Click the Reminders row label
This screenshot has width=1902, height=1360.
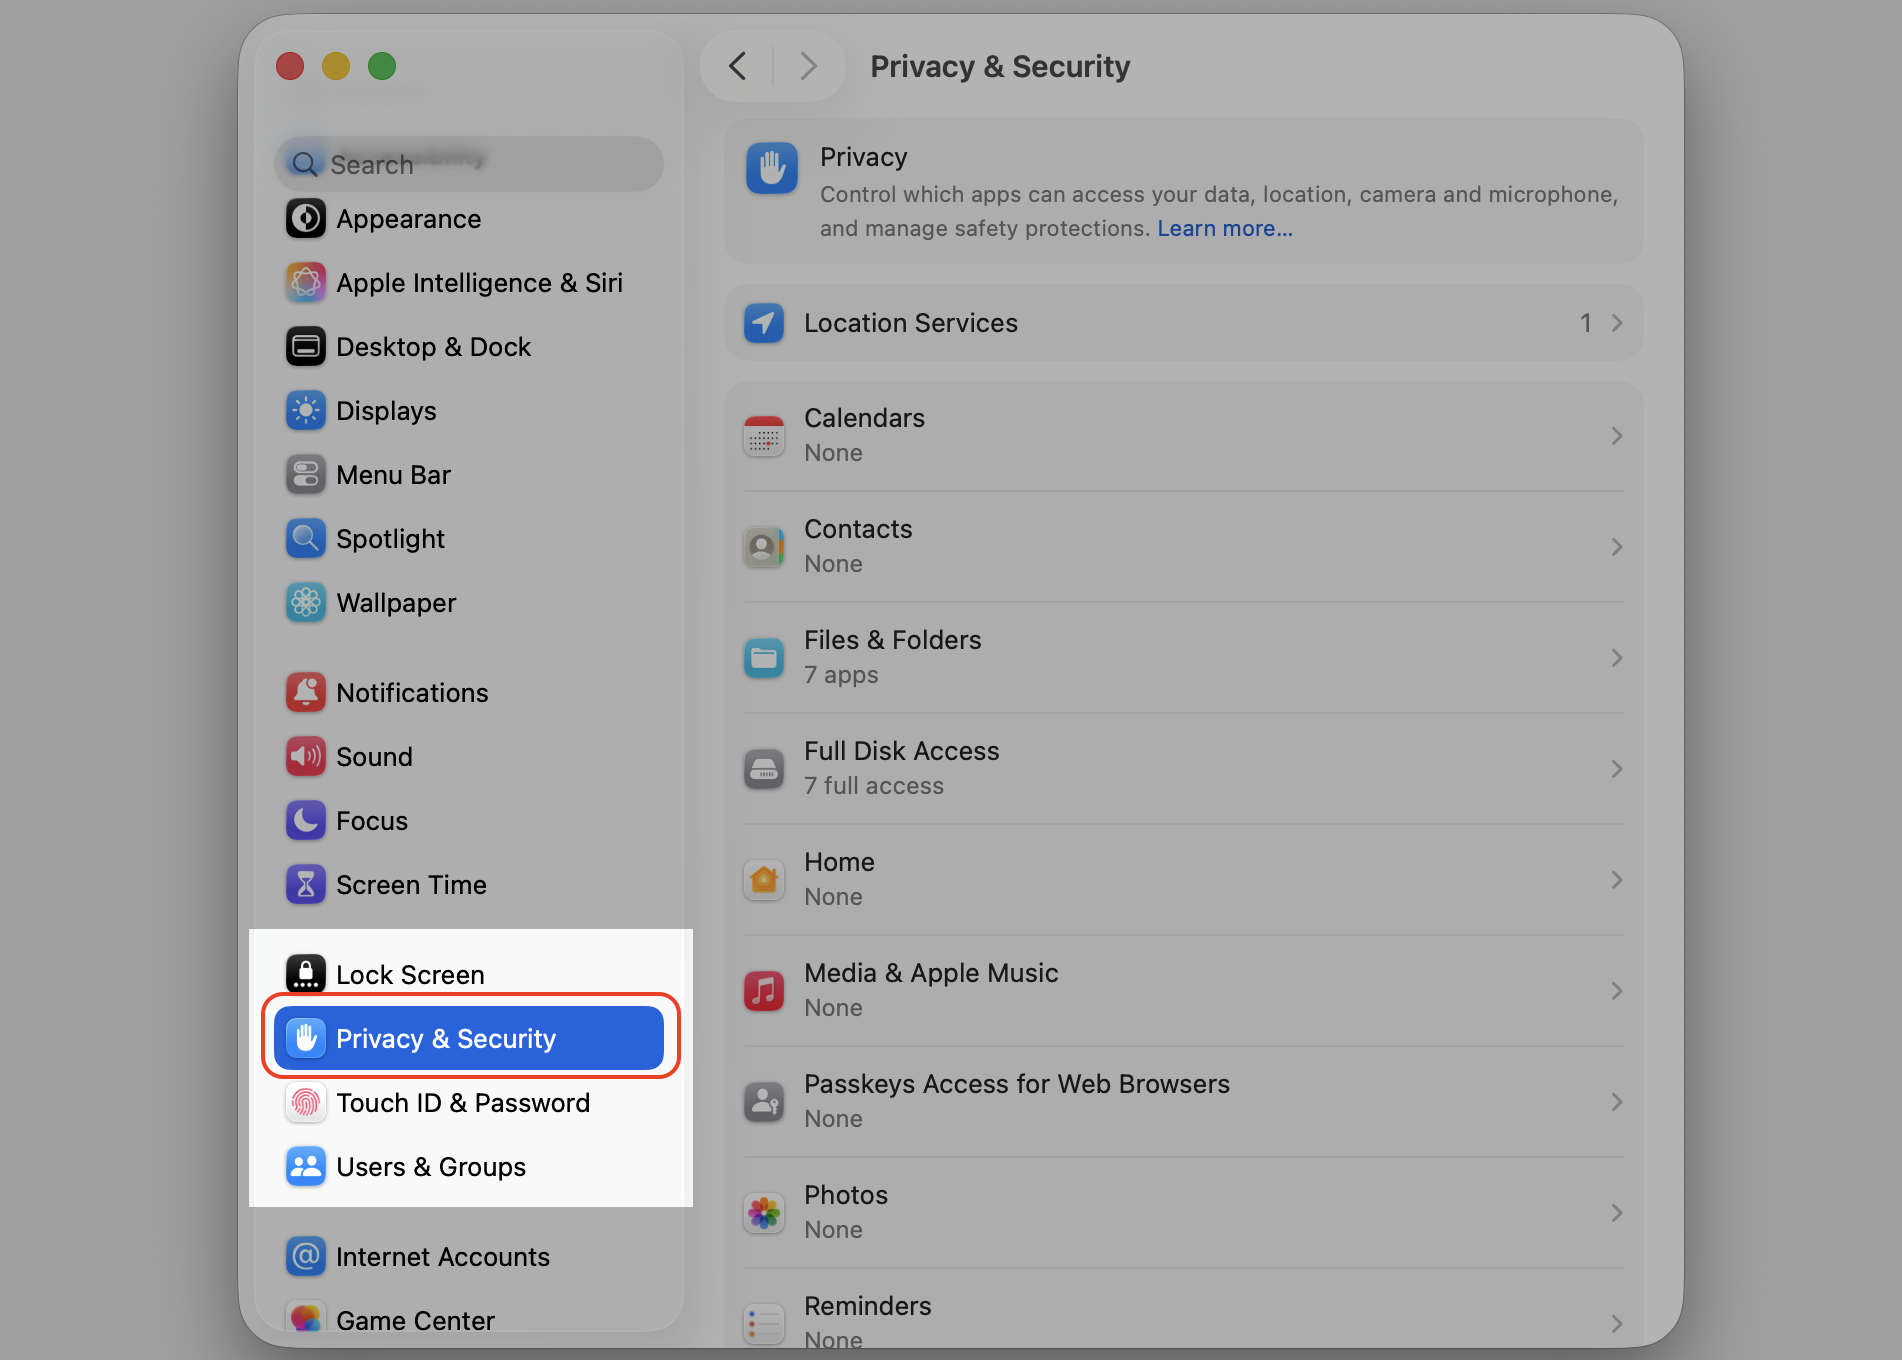click(868, 1306)
